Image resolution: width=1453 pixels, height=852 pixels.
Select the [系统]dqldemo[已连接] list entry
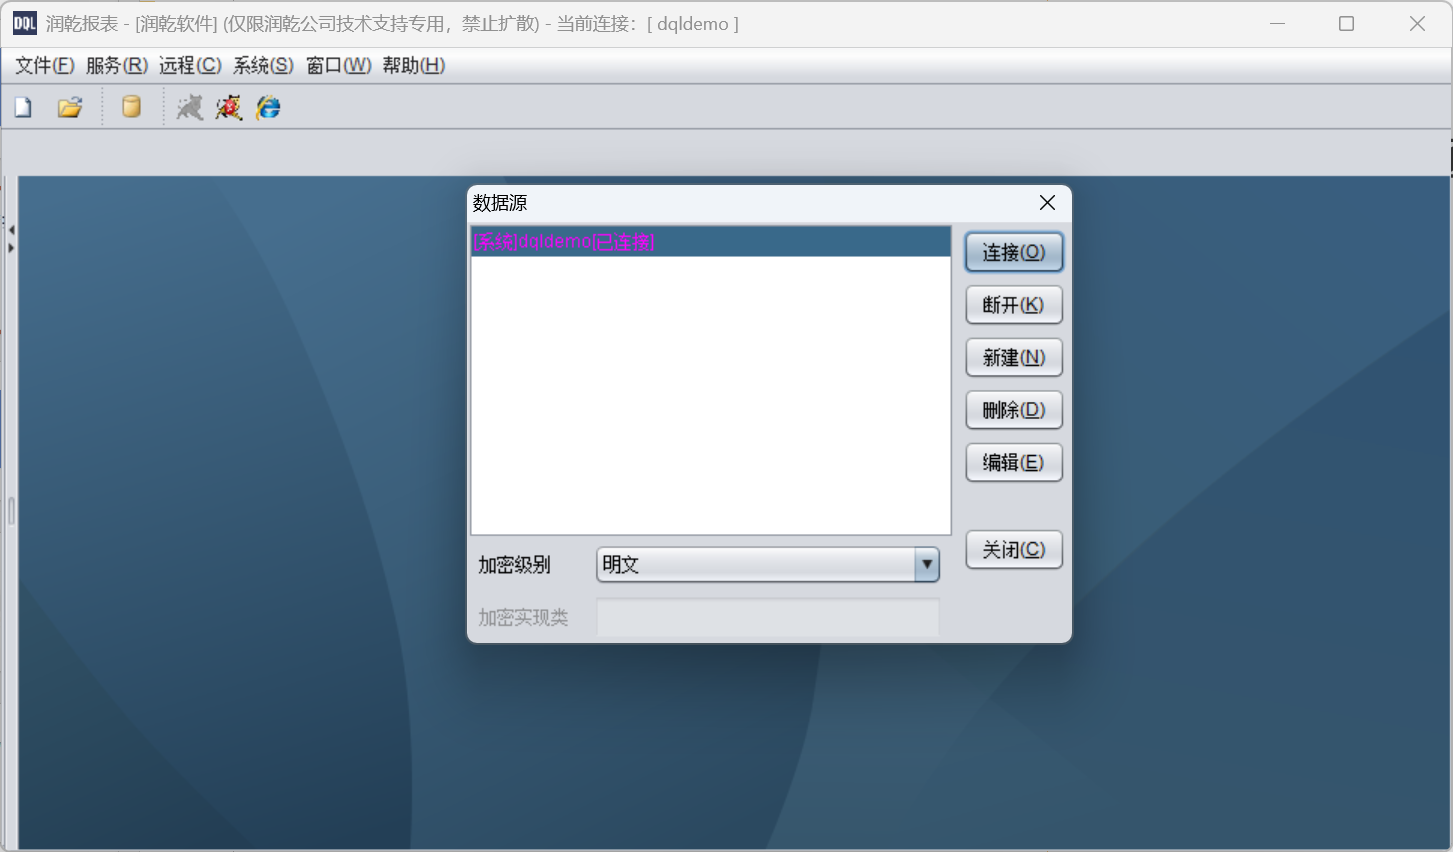pos(711,242)
